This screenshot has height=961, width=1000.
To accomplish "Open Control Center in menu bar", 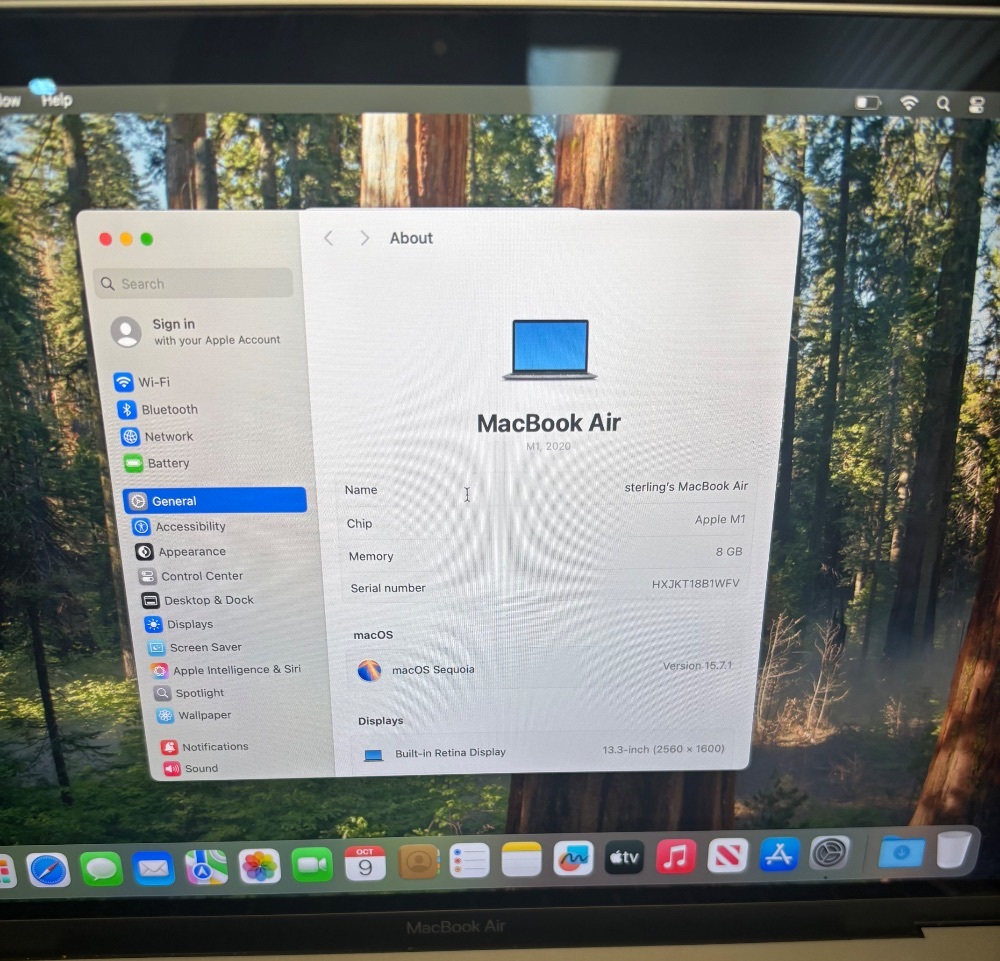I will point(977,103).
